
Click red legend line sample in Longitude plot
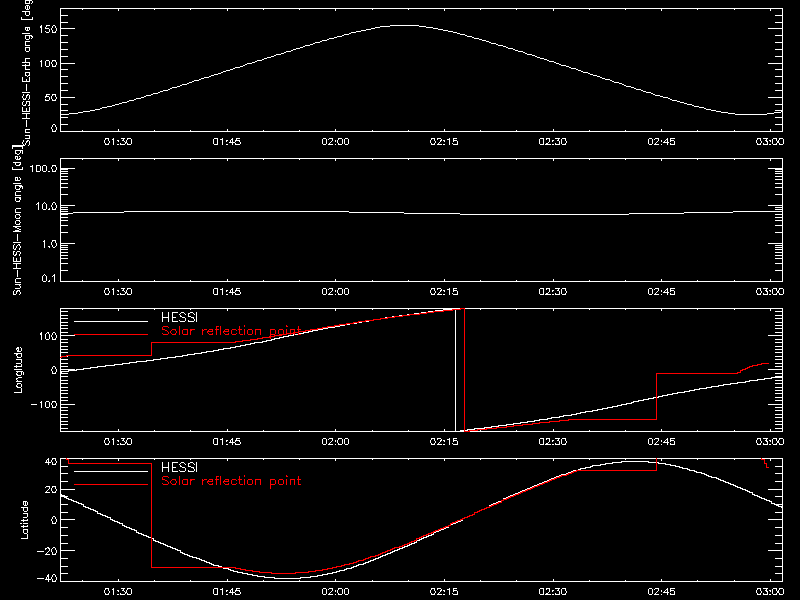(111, 335)
